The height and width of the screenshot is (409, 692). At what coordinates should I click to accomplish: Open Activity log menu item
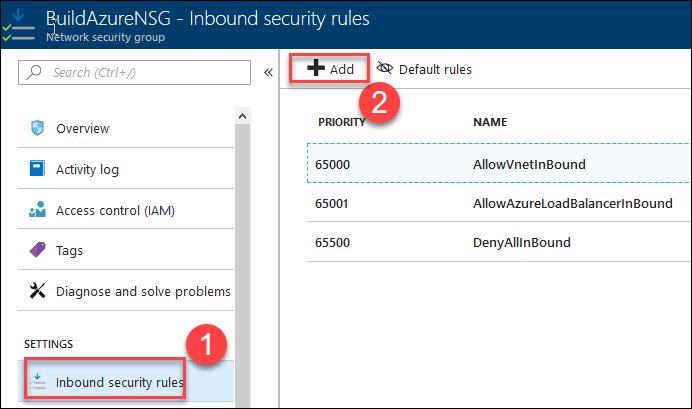coord(126,169)
